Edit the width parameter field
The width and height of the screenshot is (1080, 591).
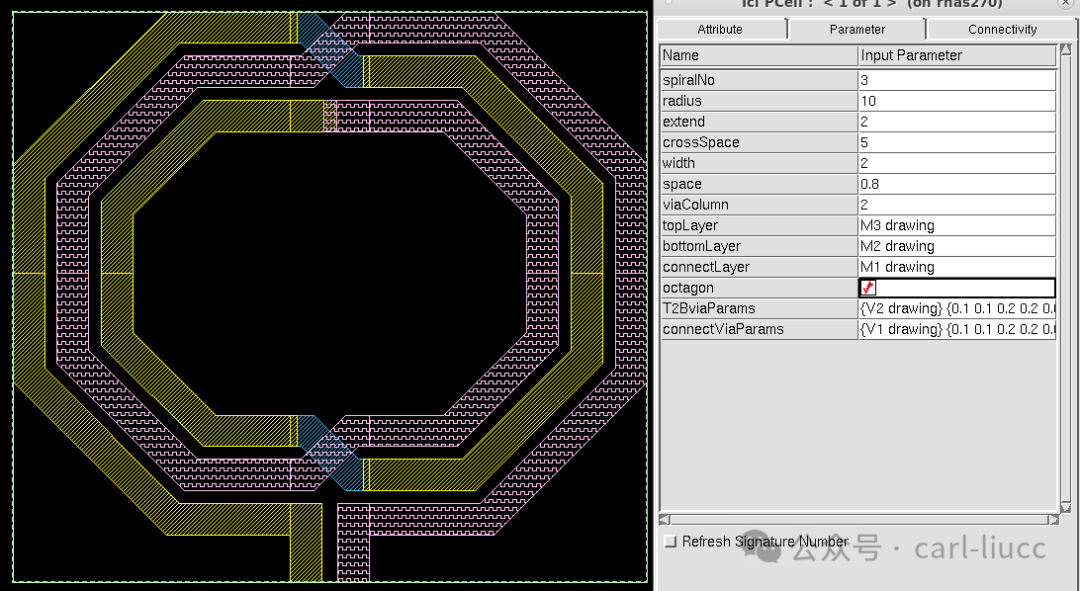[957, 163]
